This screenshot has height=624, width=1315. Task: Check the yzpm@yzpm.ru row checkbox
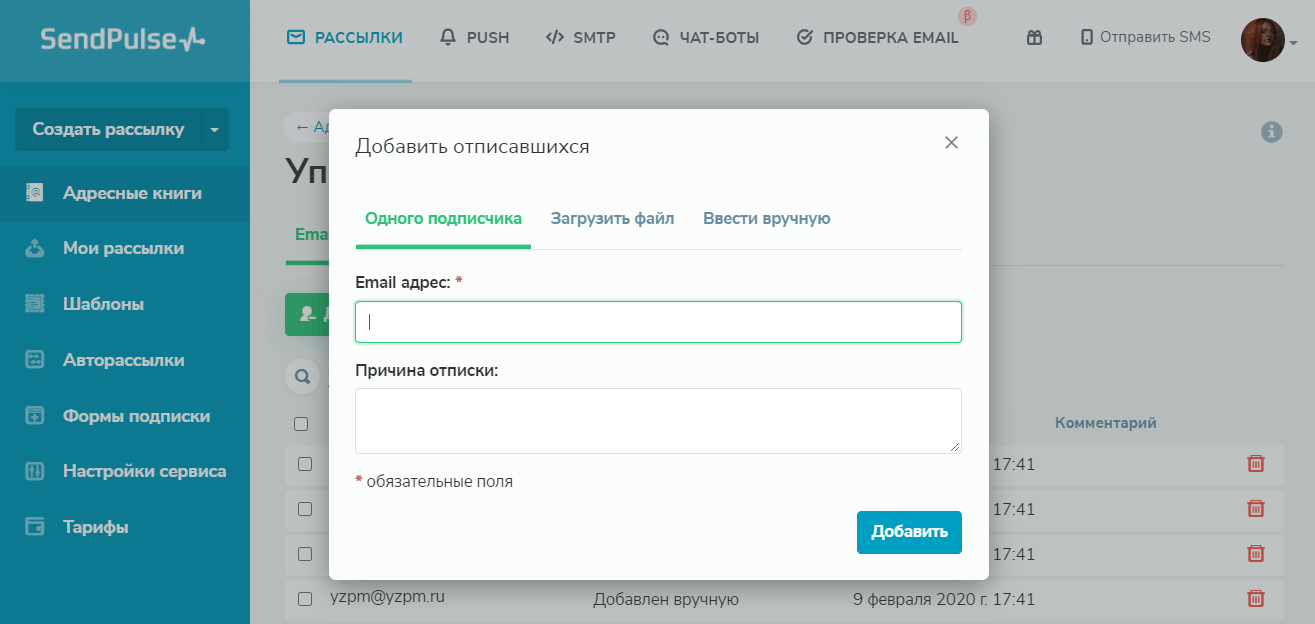pyautogui.click(x=305, y=599)
